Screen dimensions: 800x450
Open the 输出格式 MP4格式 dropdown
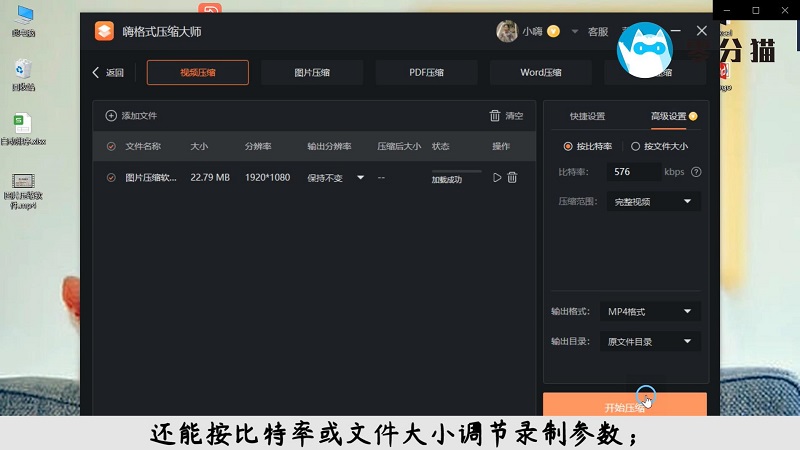pos(650,311)
